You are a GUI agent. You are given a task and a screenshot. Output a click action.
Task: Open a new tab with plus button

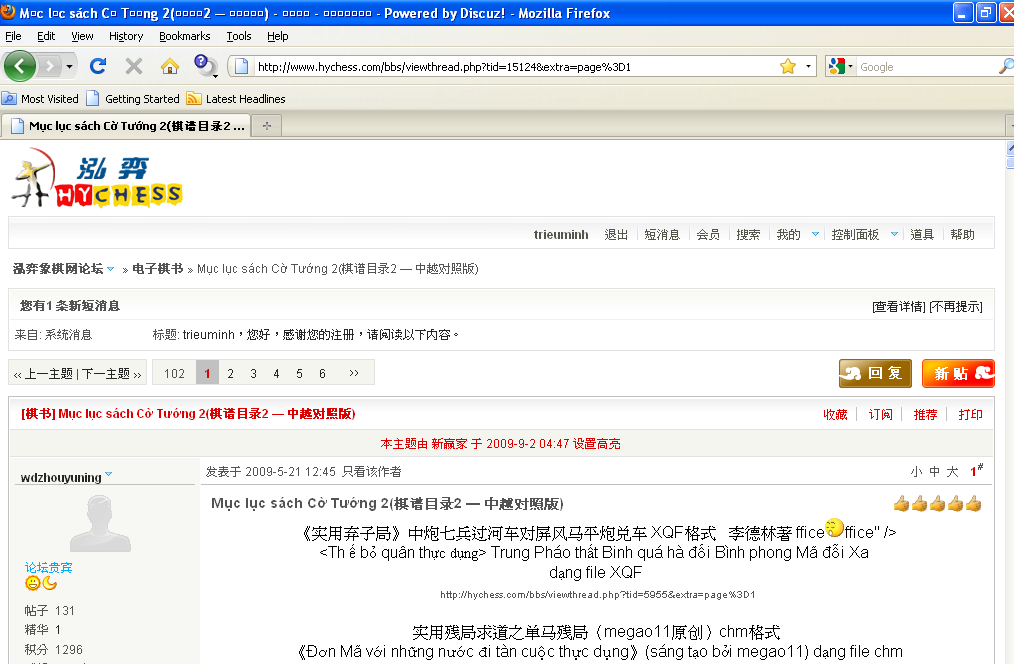(266, 126)
